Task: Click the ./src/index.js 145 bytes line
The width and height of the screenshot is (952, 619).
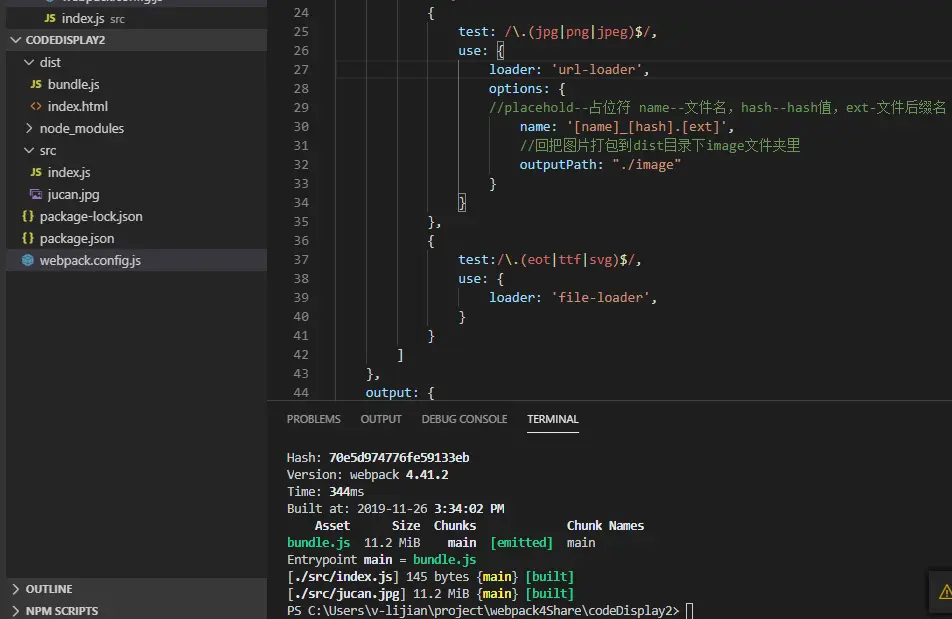Action: [x=430, y=577]
